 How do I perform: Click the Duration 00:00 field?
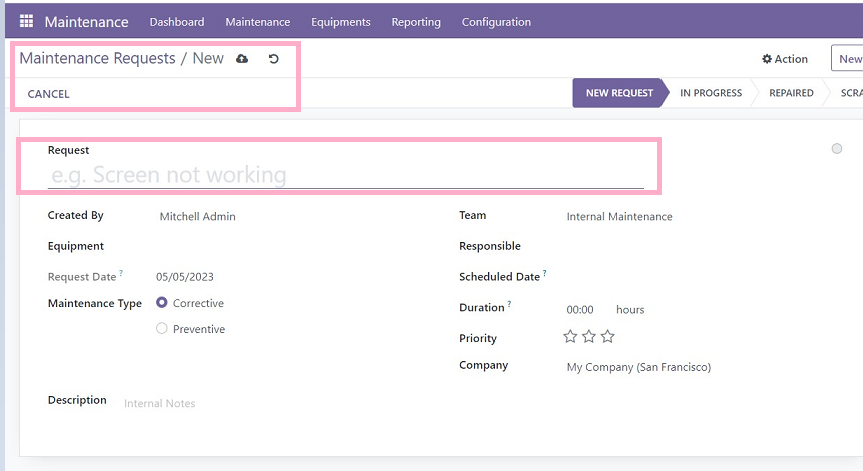tap(580, 310)
